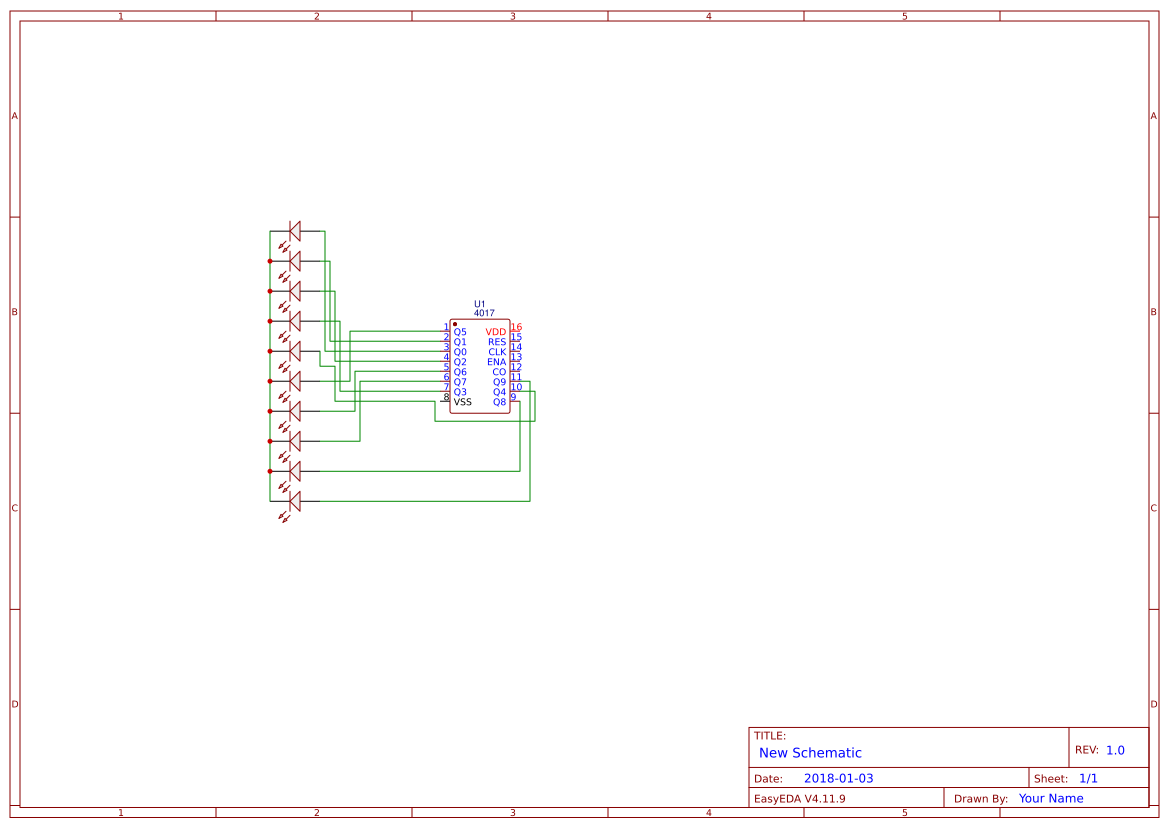Click the VDD pin label on U1
Screen dimensions: 1169x828
click(x=495, y=331)
